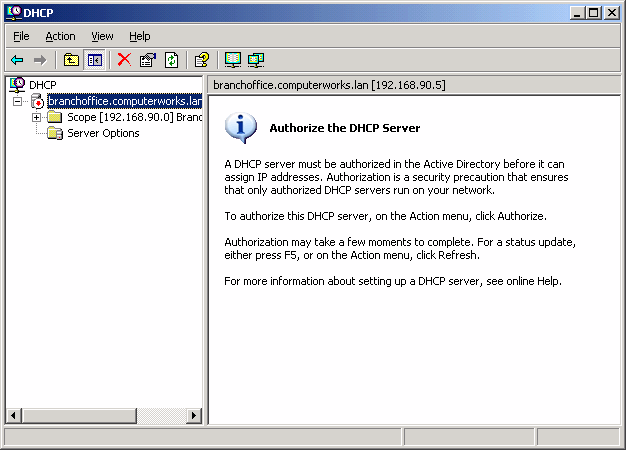Click the Forward arrow toolbar icon

point(40,60)
